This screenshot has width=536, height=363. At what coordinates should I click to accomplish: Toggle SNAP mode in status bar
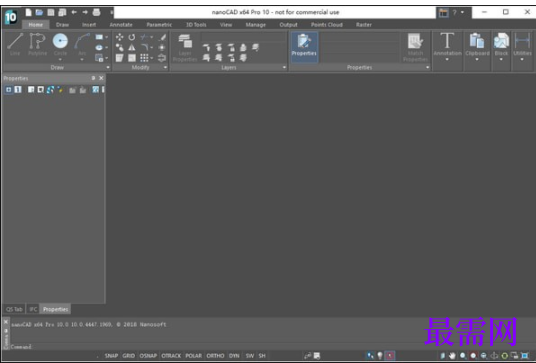click(x=111, y=356)
